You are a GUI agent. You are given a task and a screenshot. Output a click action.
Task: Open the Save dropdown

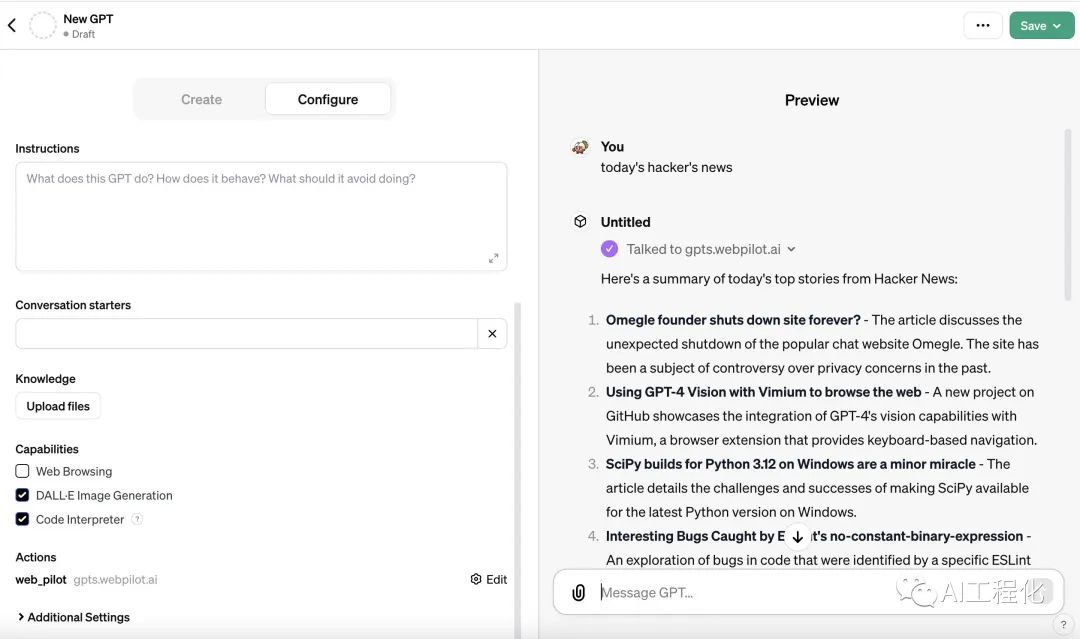(1041, 26)
